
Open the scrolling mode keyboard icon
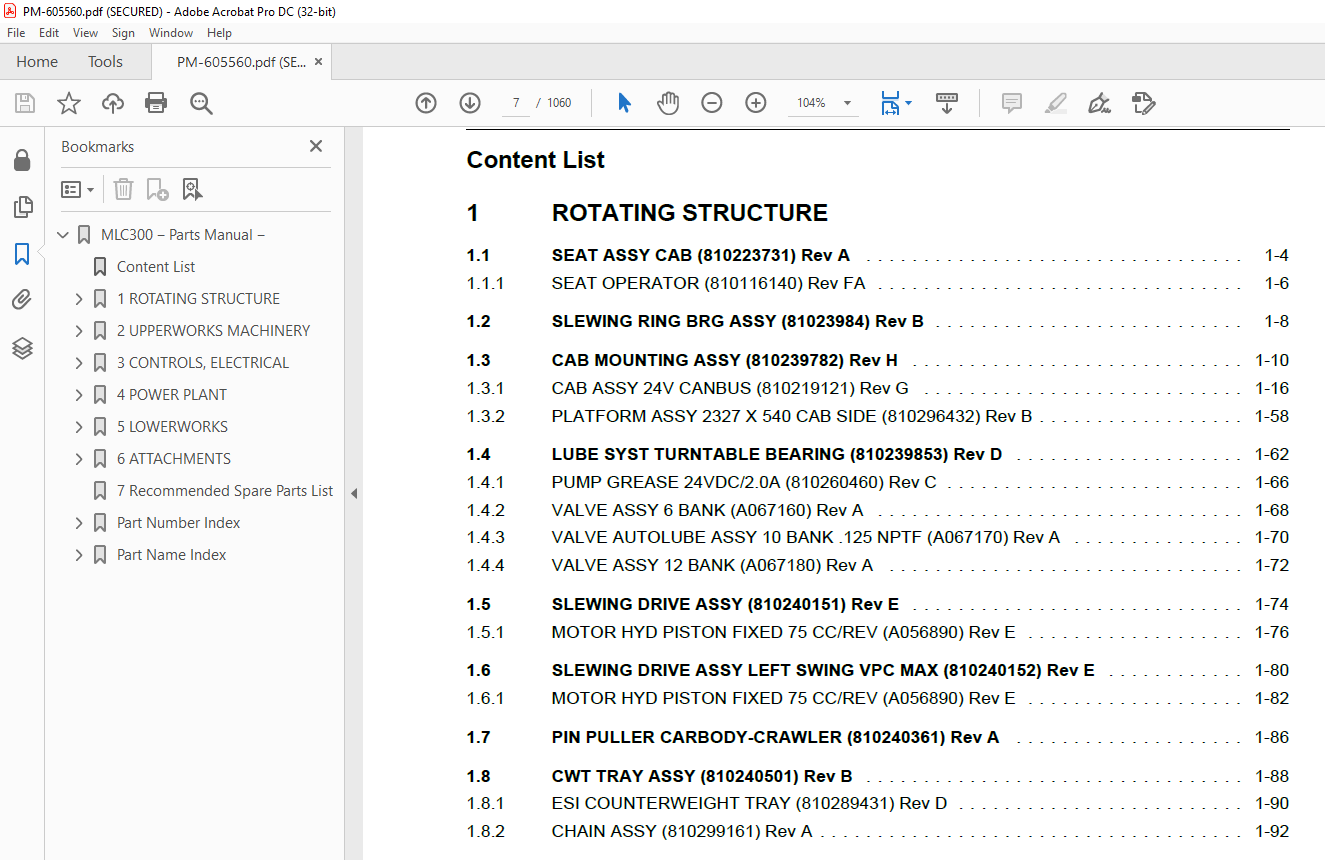(x=947, y=103)
